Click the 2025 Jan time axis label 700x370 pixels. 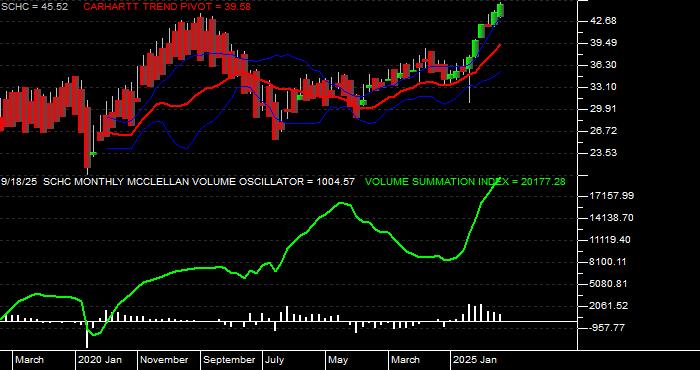click(475, 360)
